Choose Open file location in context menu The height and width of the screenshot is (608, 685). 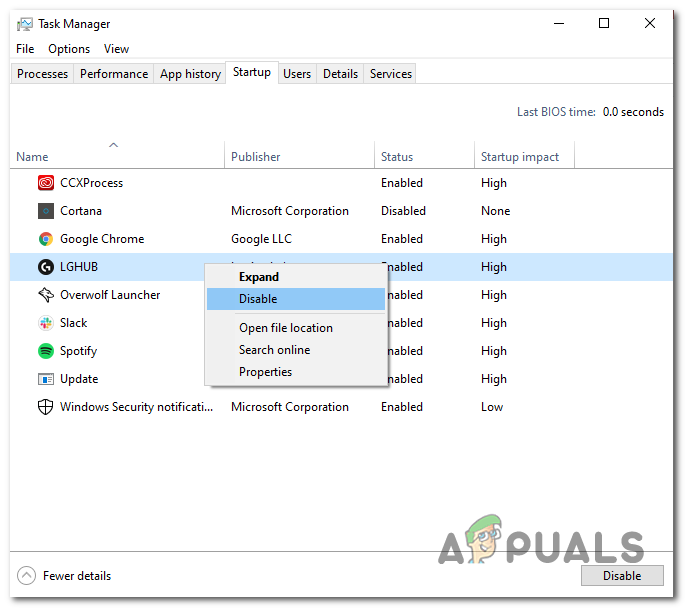296,328
